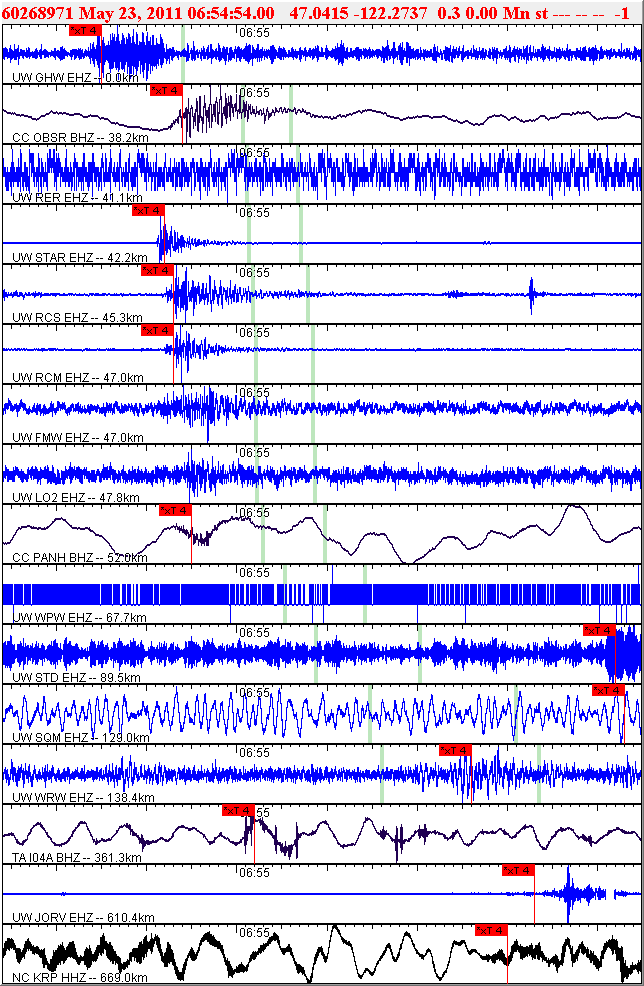644x986 pixels.
Task: Select the red pick marker on WRW trace
Action: 454,750
